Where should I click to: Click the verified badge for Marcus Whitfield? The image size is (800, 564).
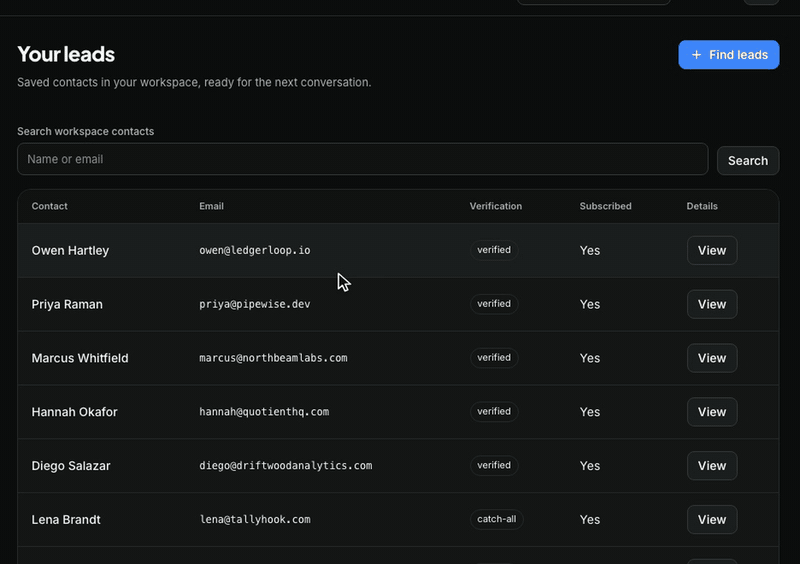tap(494, 358)
